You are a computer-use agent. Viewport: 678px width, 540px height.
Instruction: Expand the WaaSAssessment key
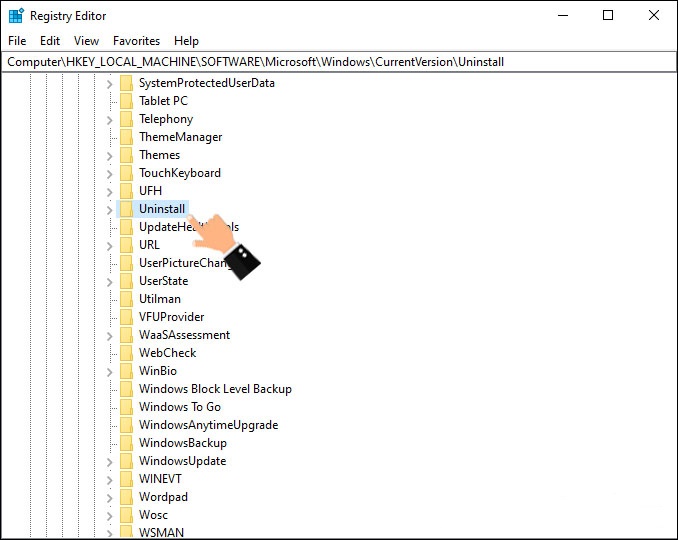(x=109, y=336)
